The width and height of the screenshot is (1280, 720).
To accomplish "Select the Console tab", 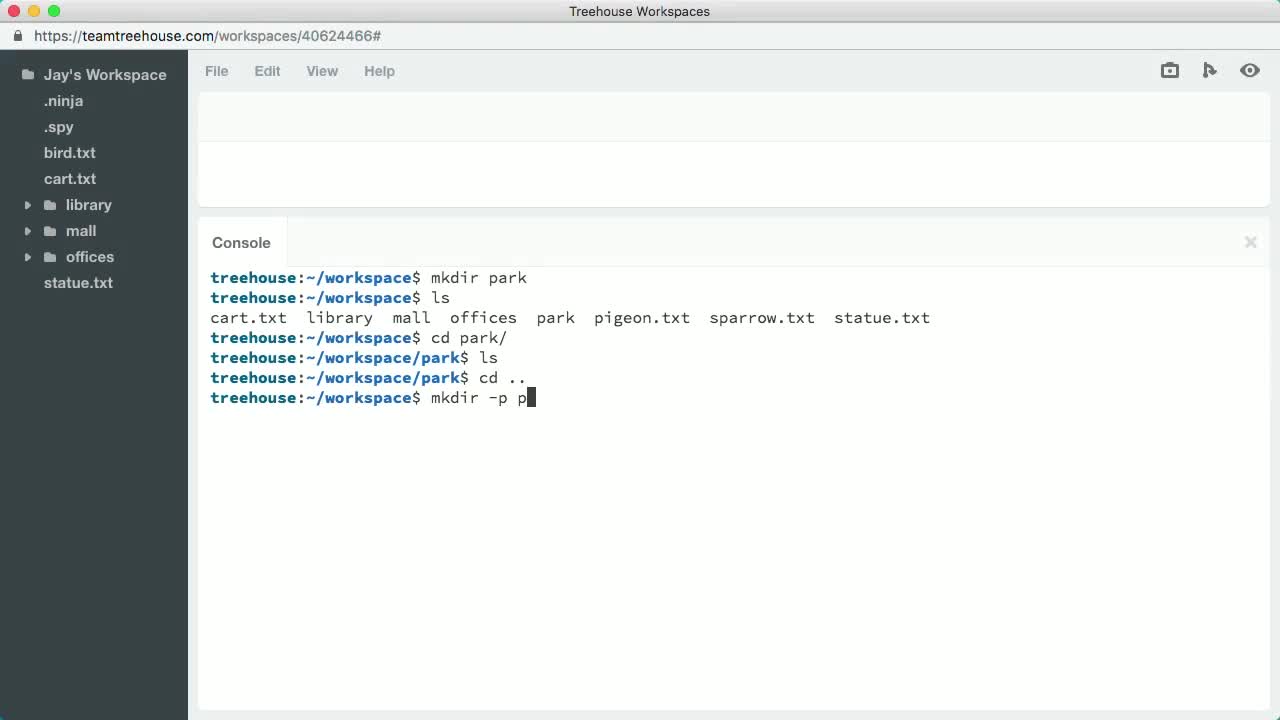I will point(241,243).
